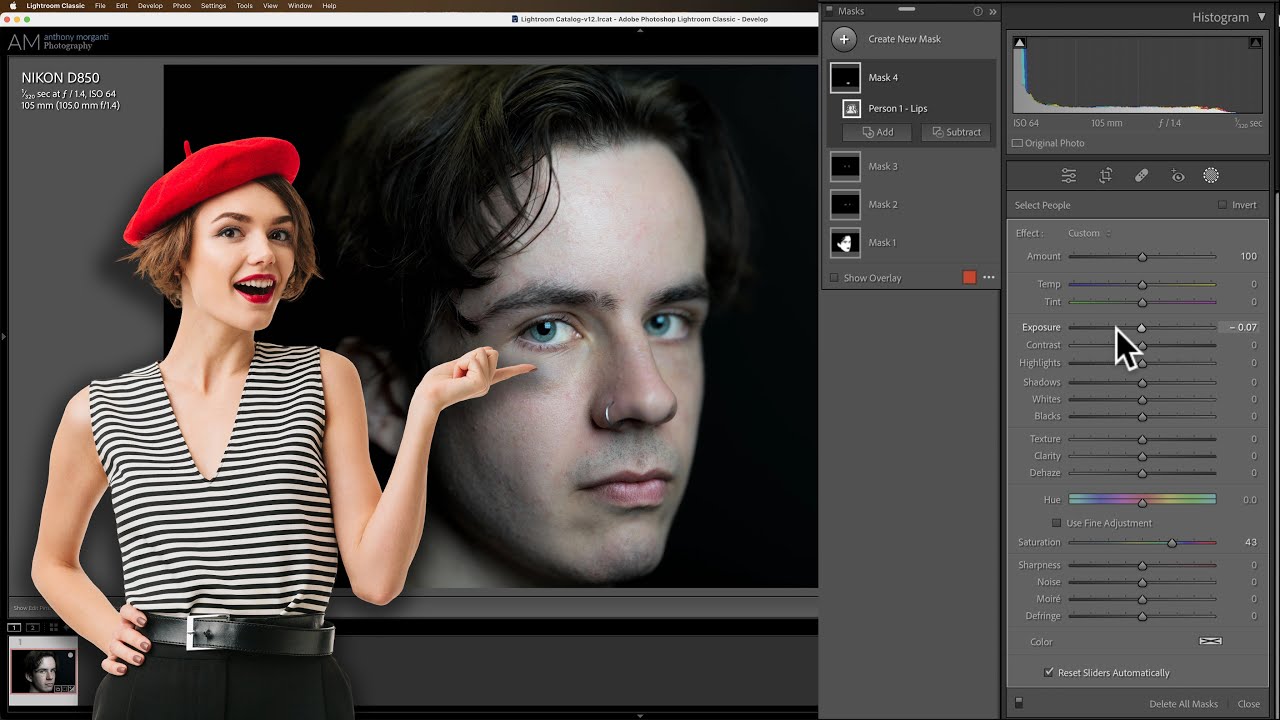
Task: Open the File menu
Action: pyautogui.click(x=100, y=6)
